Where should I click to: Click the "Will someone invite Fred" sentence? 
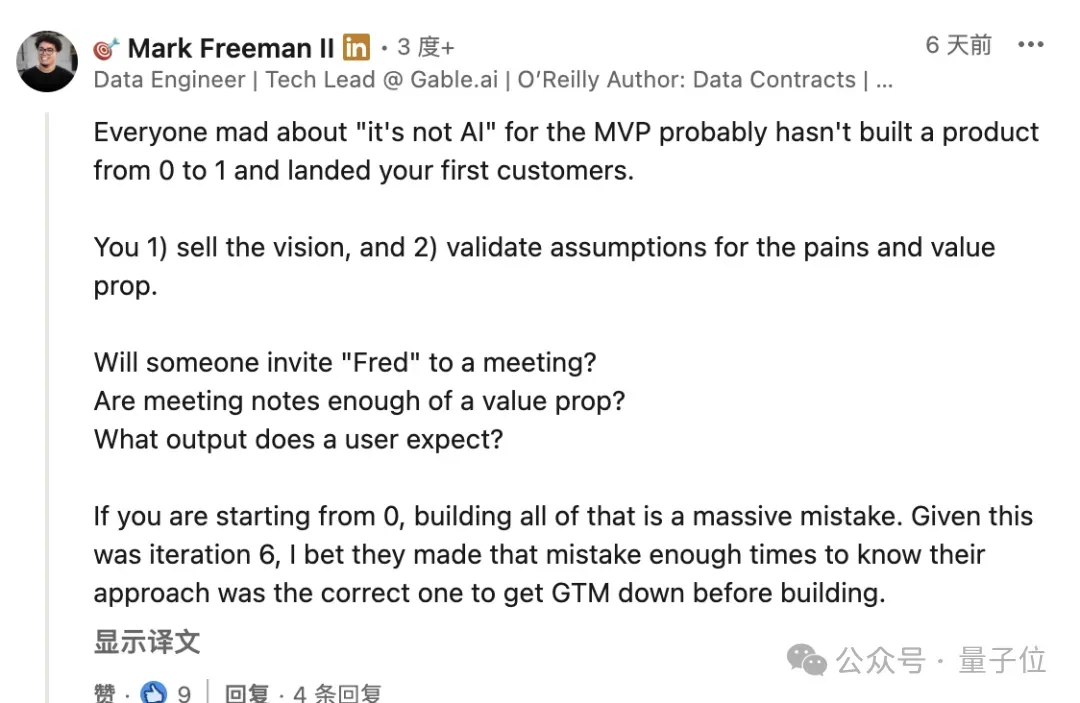(x=345, y=362)
